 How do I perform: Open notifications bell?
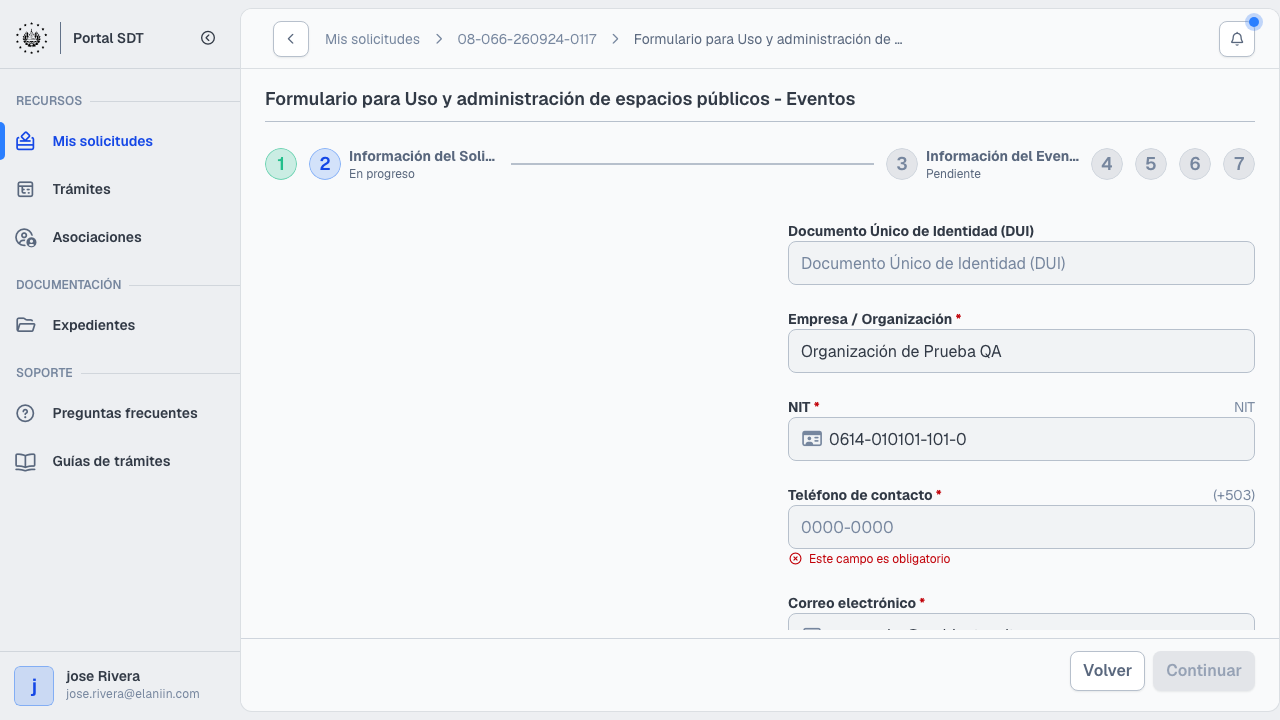click(1237, 39)
